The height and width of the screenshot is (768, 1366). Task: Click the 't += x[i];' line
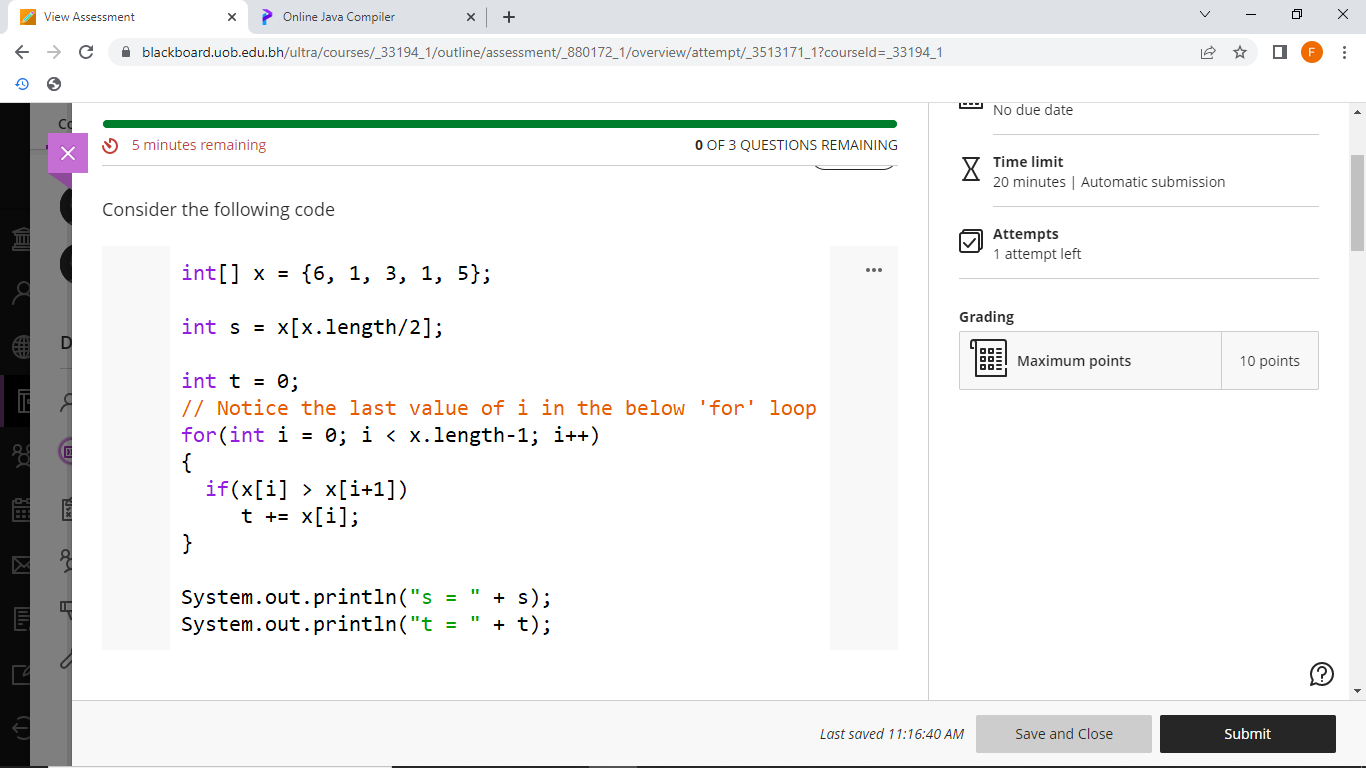click(x=300, y=516)
